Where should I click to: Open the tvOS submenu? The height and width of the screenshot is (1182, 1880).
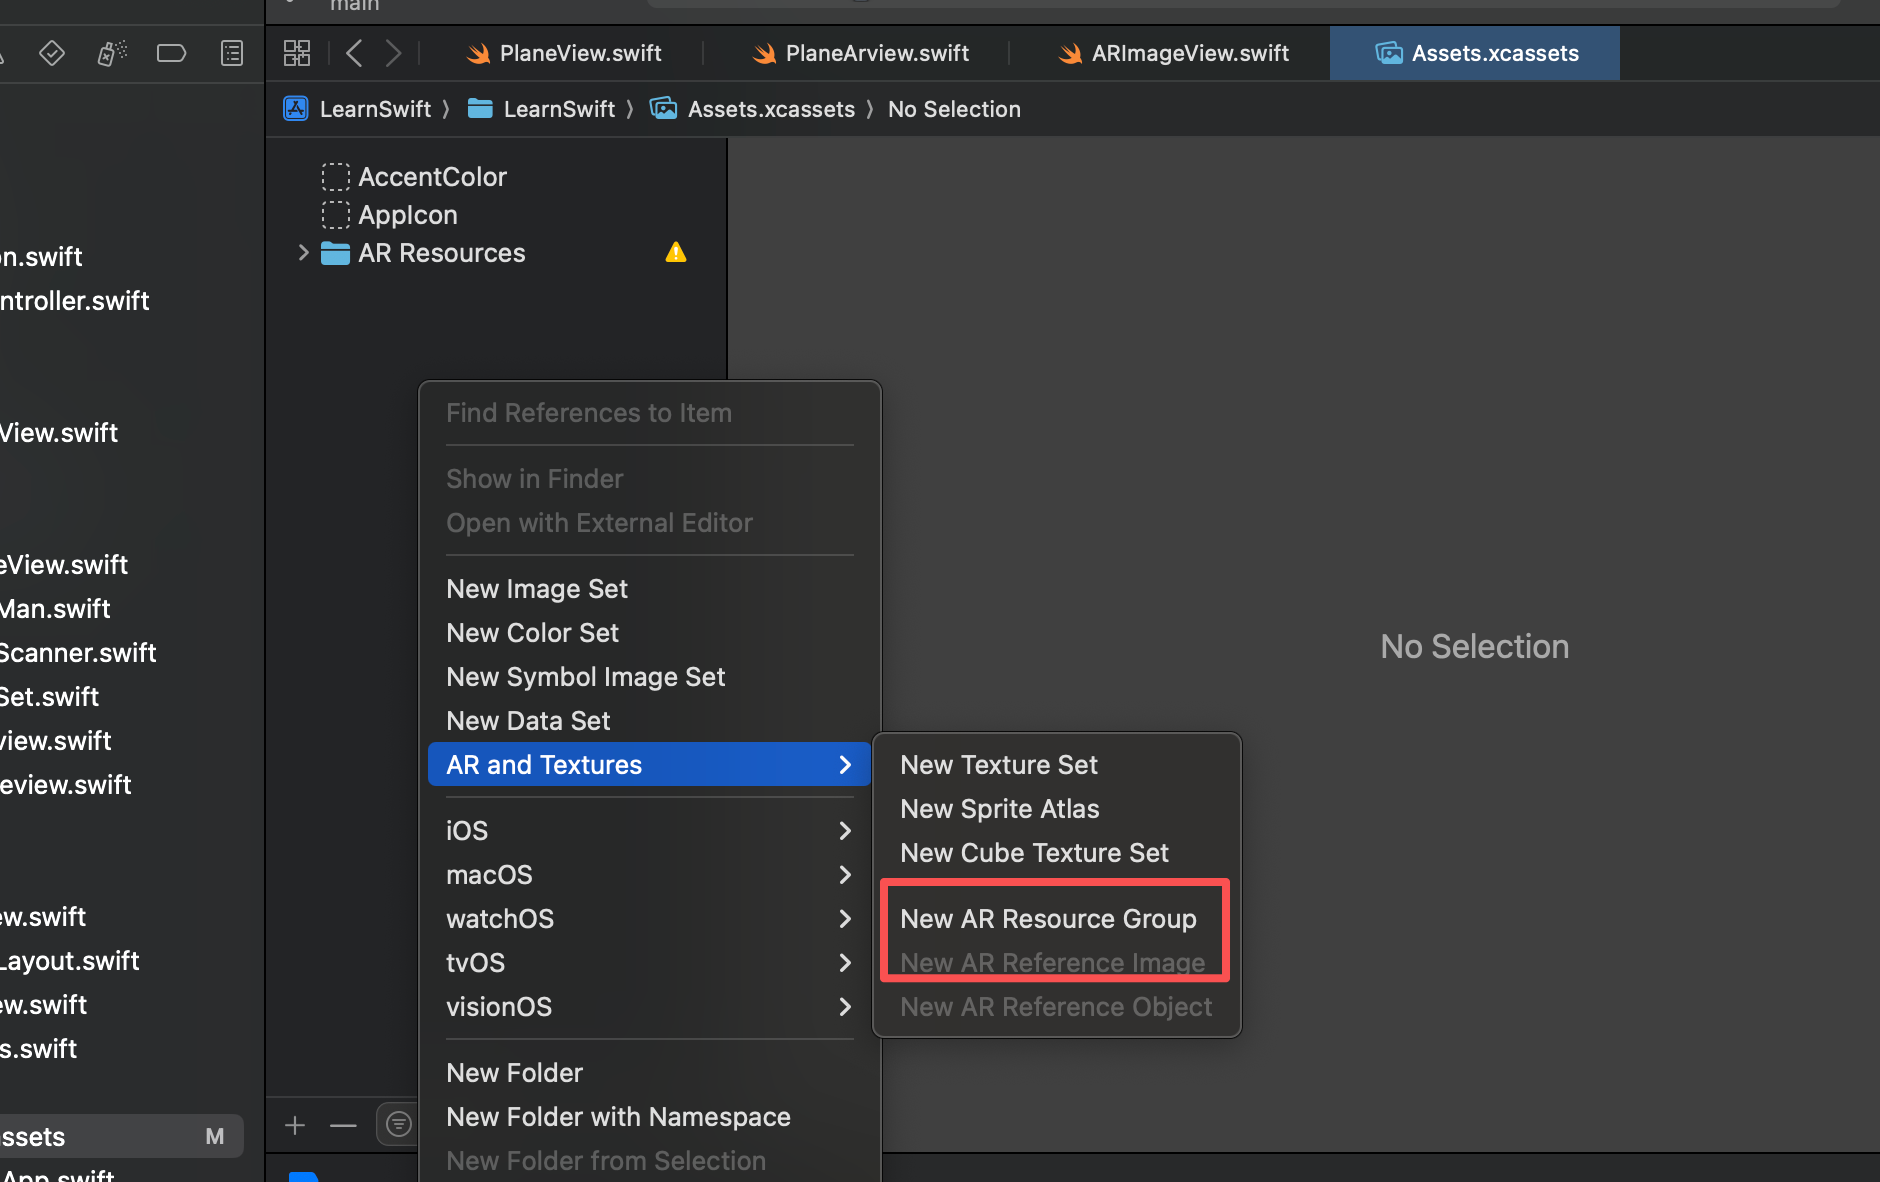[649, 963]
